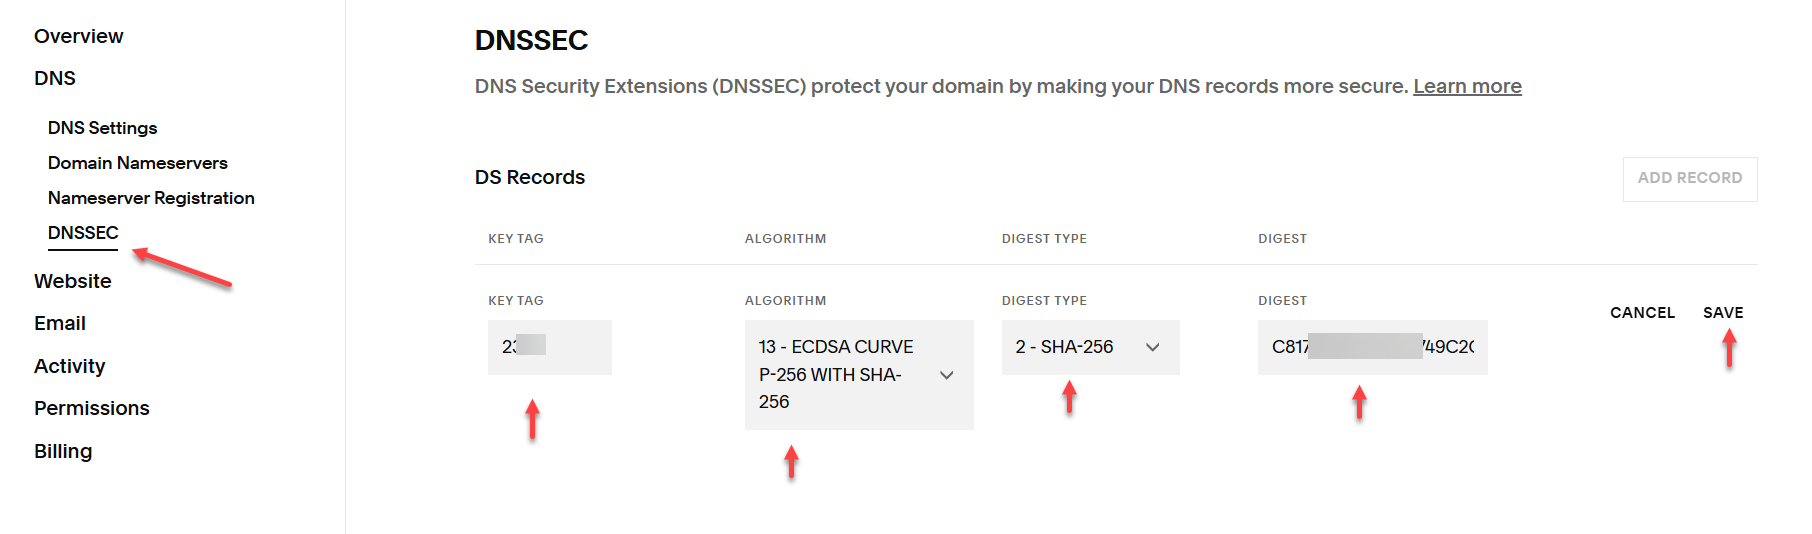1812x534 pixels.
Task: Go to DNS Settings page
Action: coord(102,128)
